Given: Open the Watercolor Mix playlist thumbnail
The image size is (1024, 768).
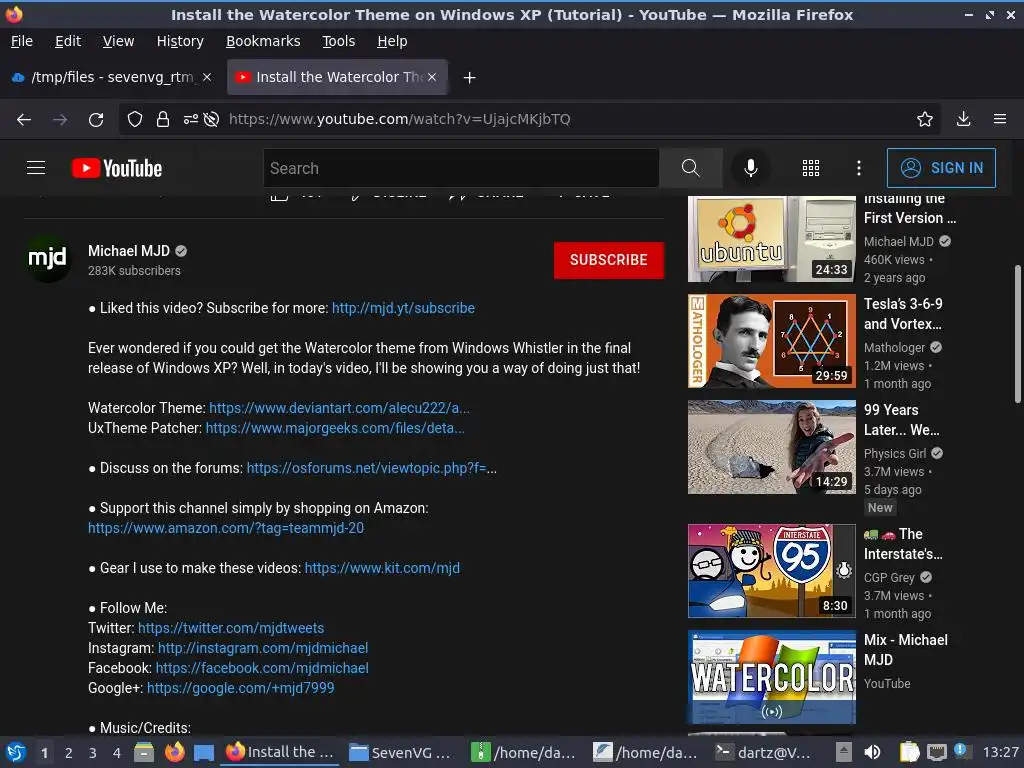Looking at the screenshot, I should click(x=771, y=677).
